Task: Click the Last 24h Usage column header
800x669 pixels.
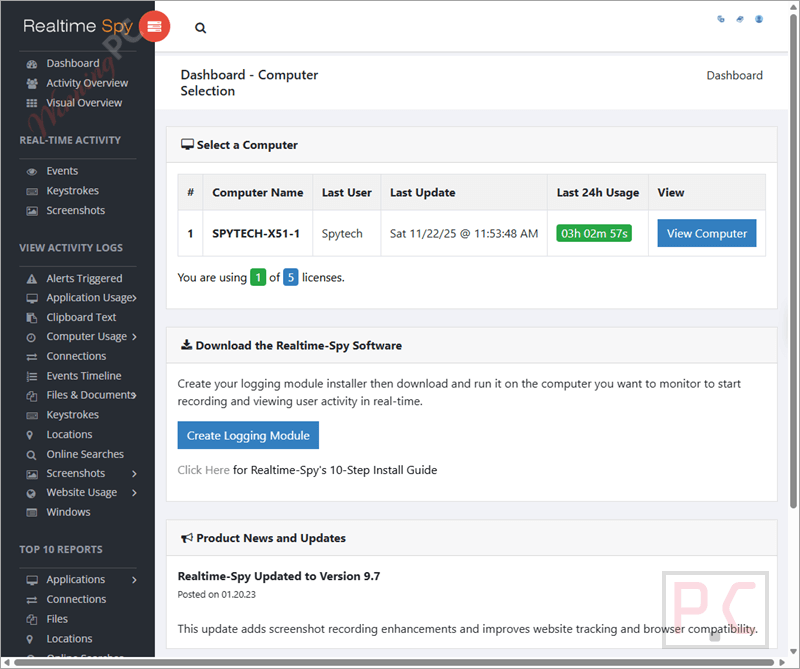Action: click(597, 193)
